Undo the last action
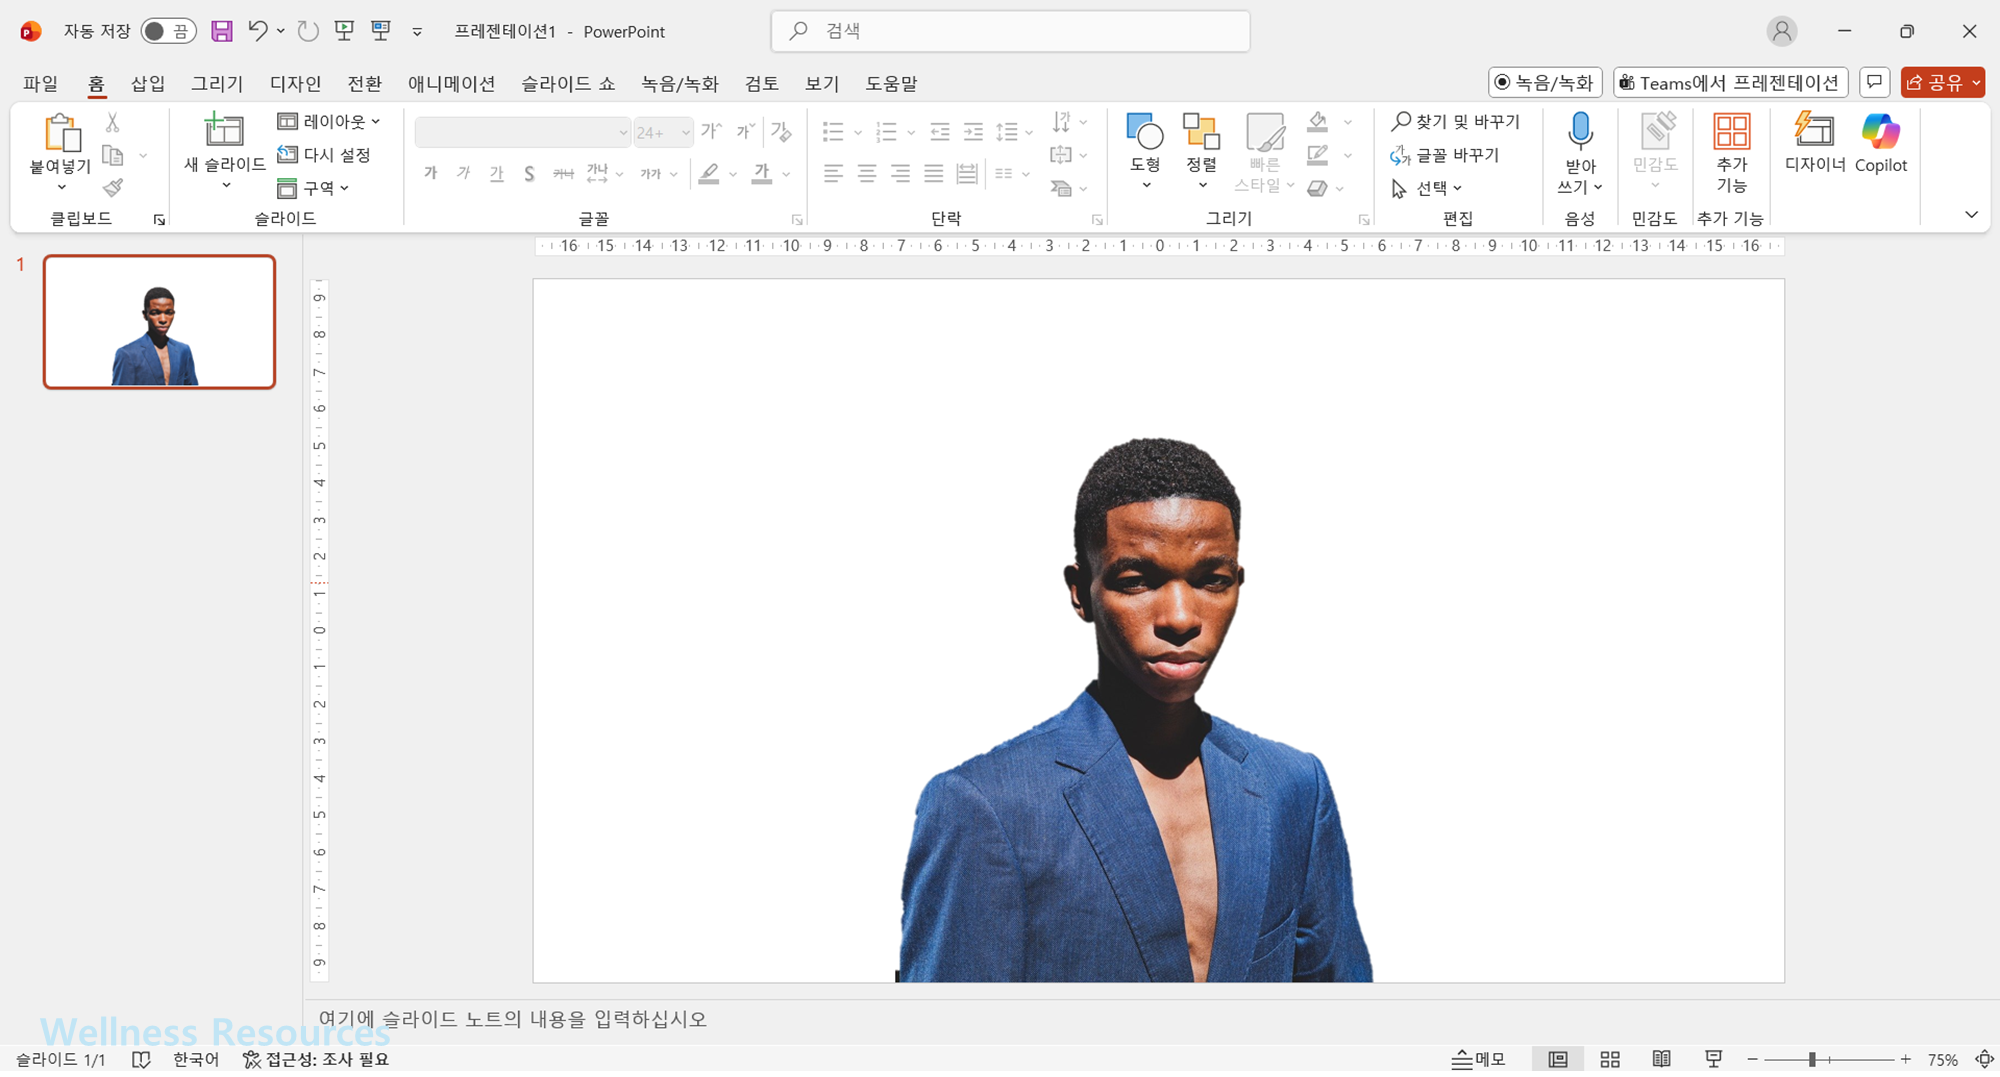The image size is (2000, 1077). (258, 31)
